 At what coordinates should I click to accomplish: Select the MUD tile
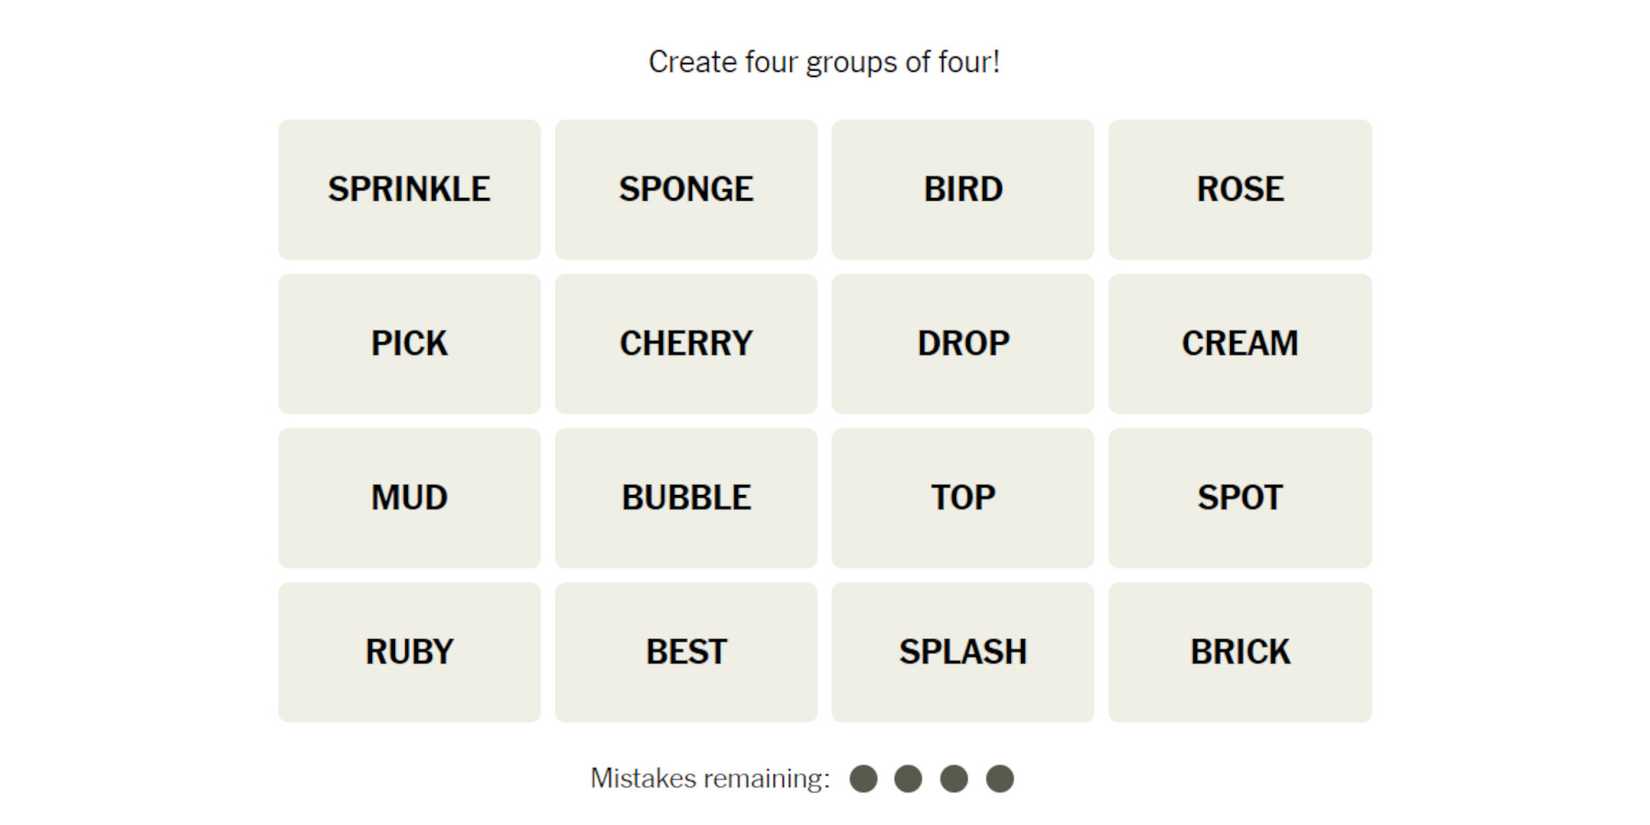[x=409, y=498]
